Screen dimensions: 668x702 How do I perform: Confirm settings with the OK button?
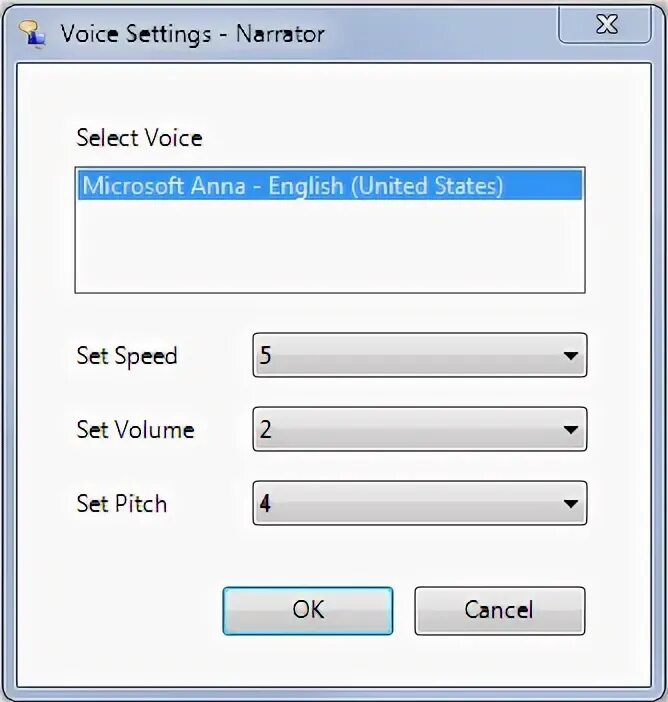coord(308,611)
